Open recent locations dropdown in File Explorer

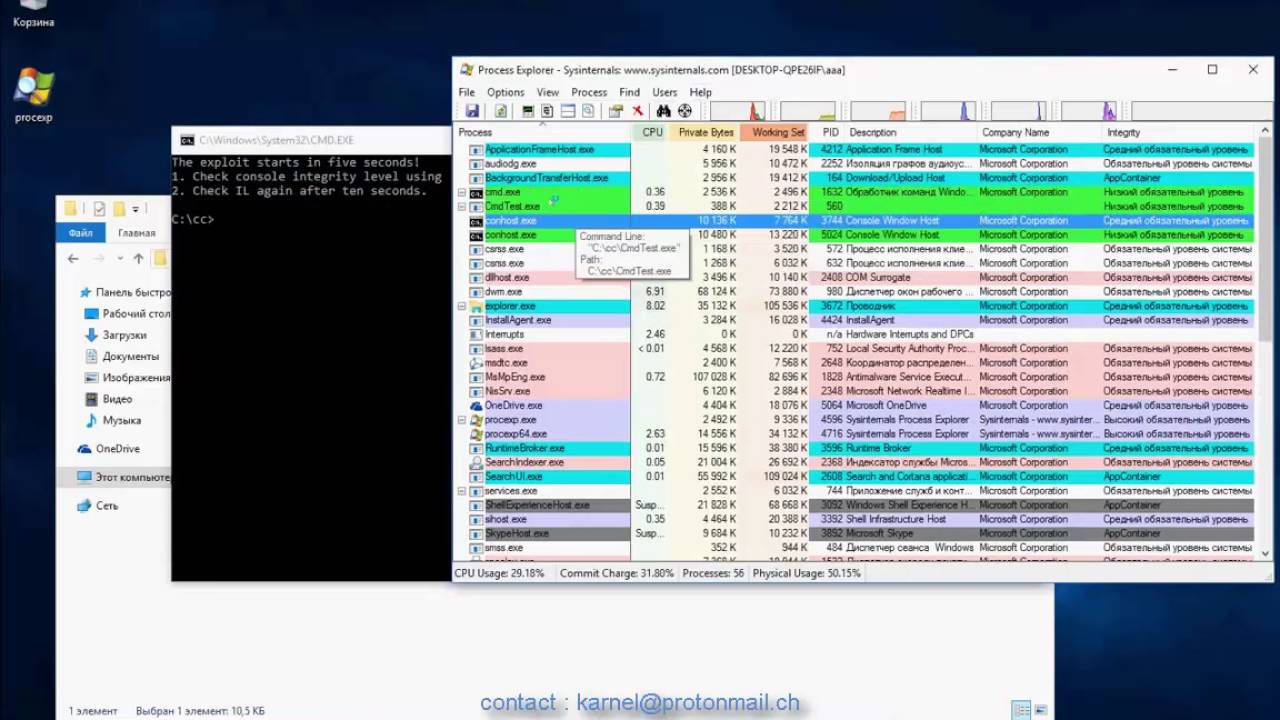click(120, 258)
